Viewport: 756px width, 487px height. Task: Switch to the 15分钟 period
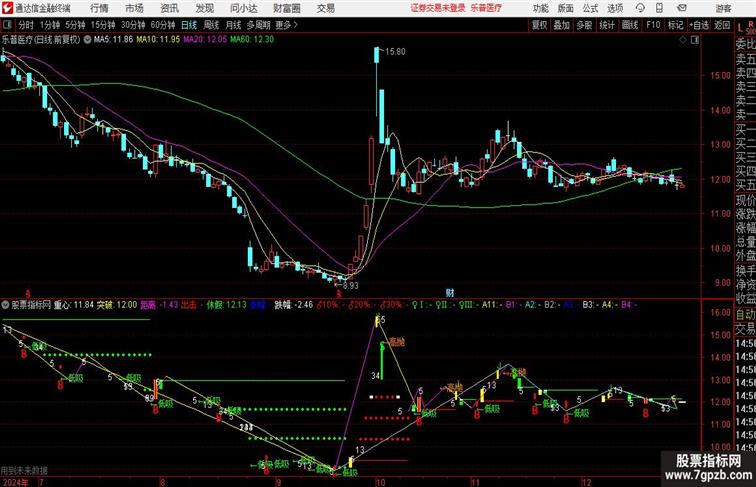coord(103,25)
